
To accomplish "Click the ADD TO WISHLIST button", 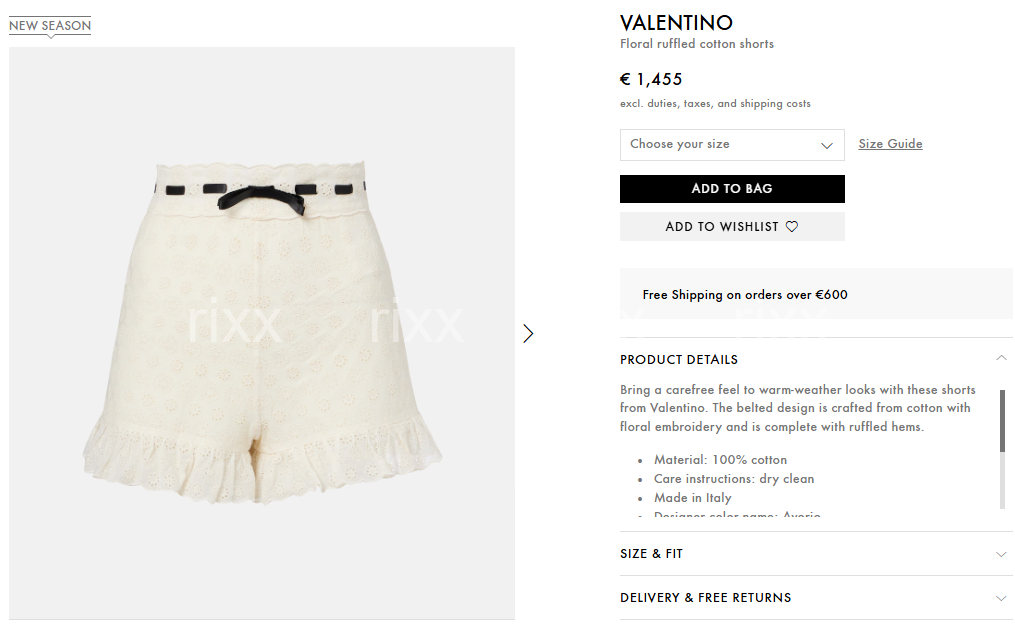I will (x=732, y=227).
